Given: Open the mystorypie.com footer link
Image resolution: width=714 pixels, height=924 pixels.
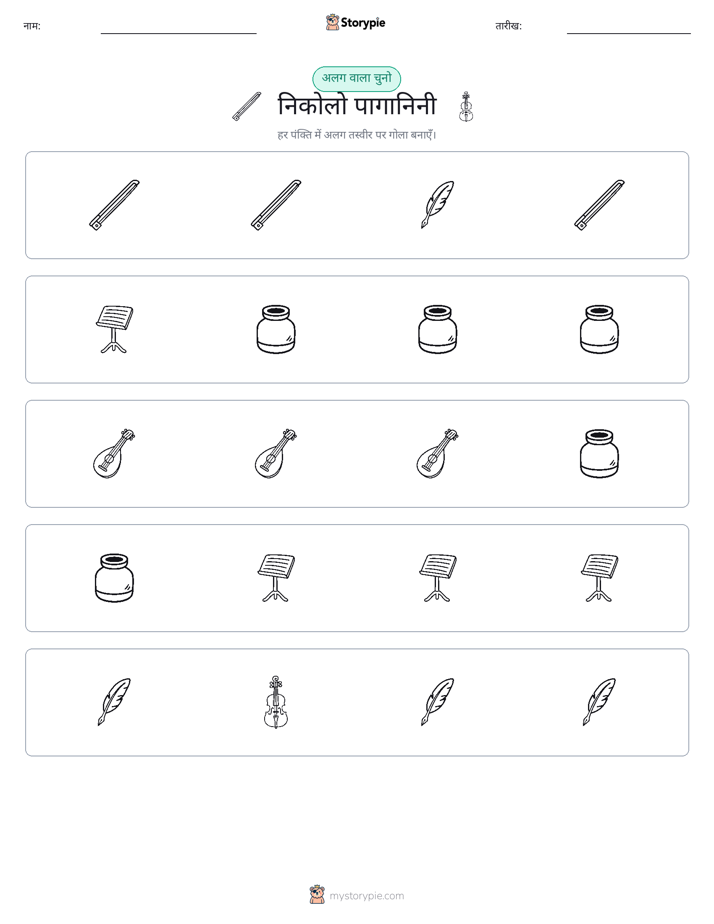Looking at the screenshot, I should 366,896.
